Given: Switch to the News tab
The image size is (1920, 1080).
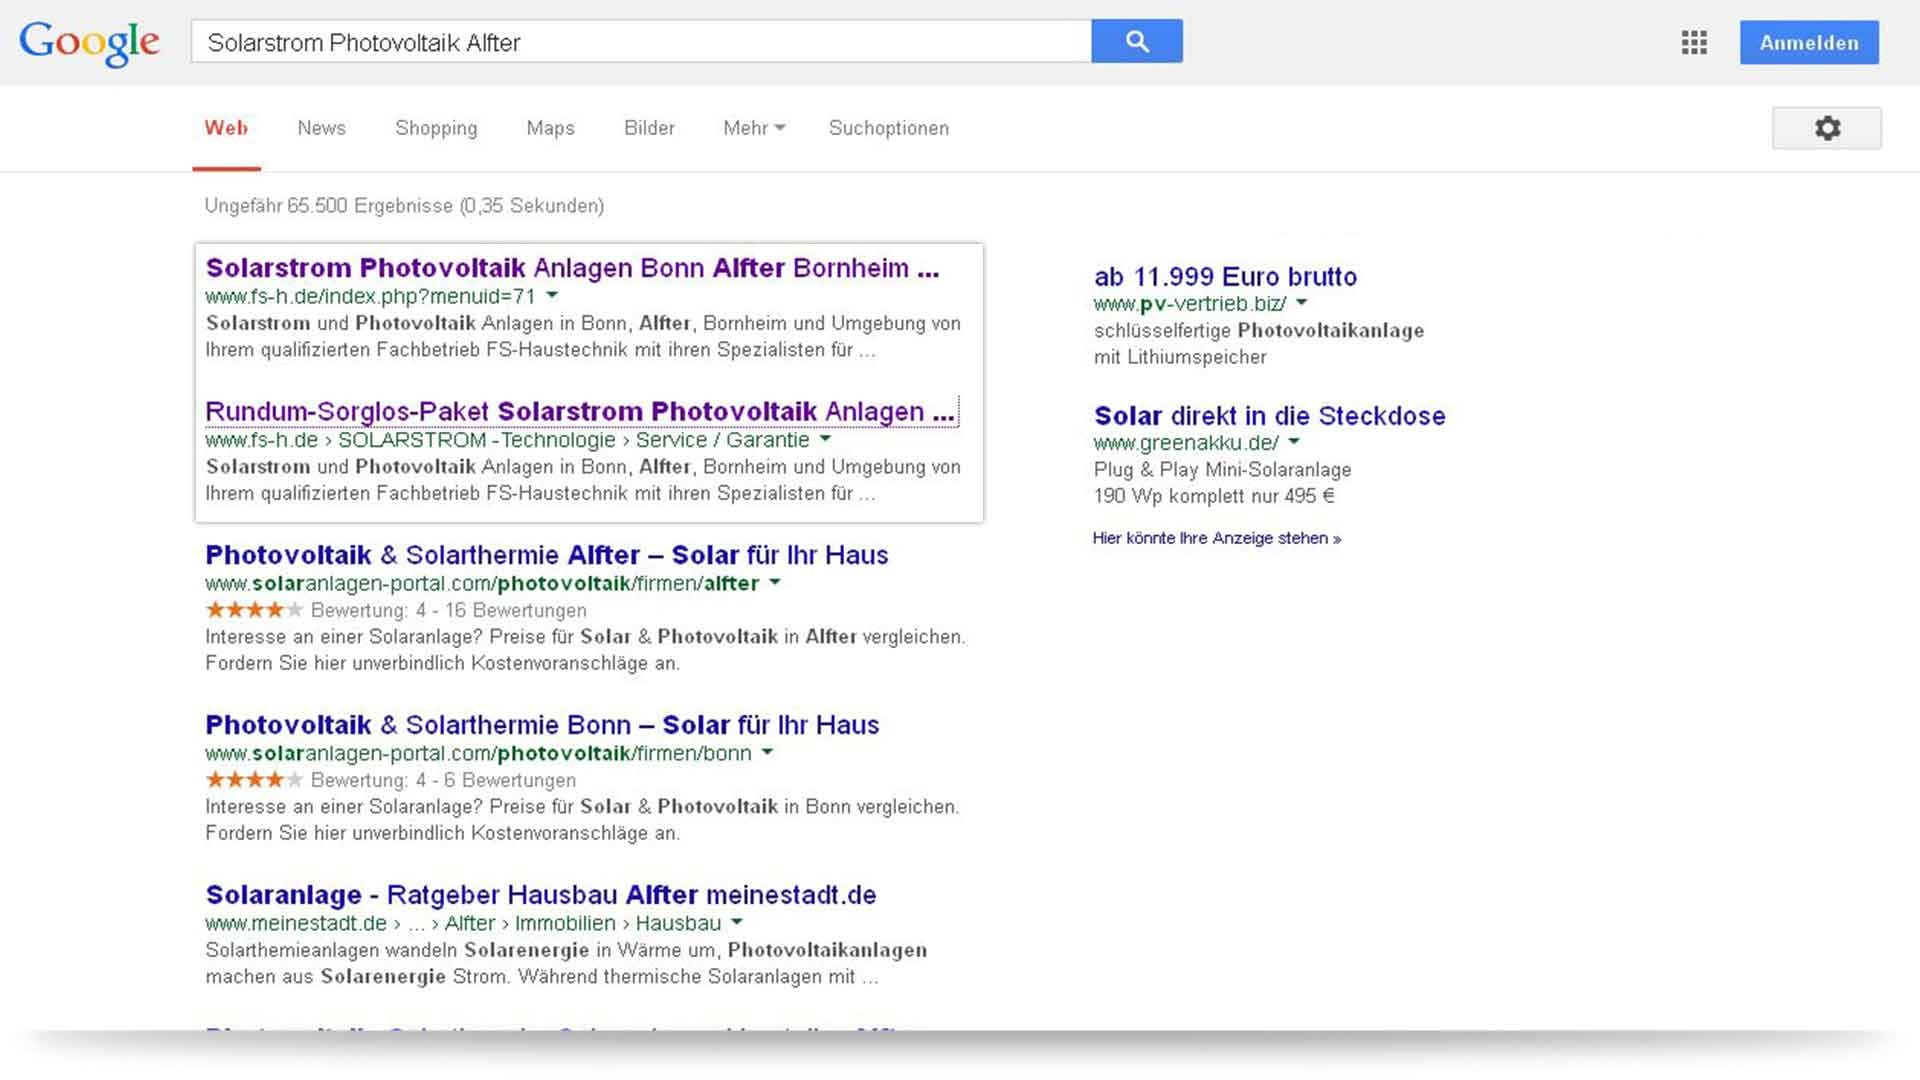Looking at the screenshot, I should click(321, 128).
